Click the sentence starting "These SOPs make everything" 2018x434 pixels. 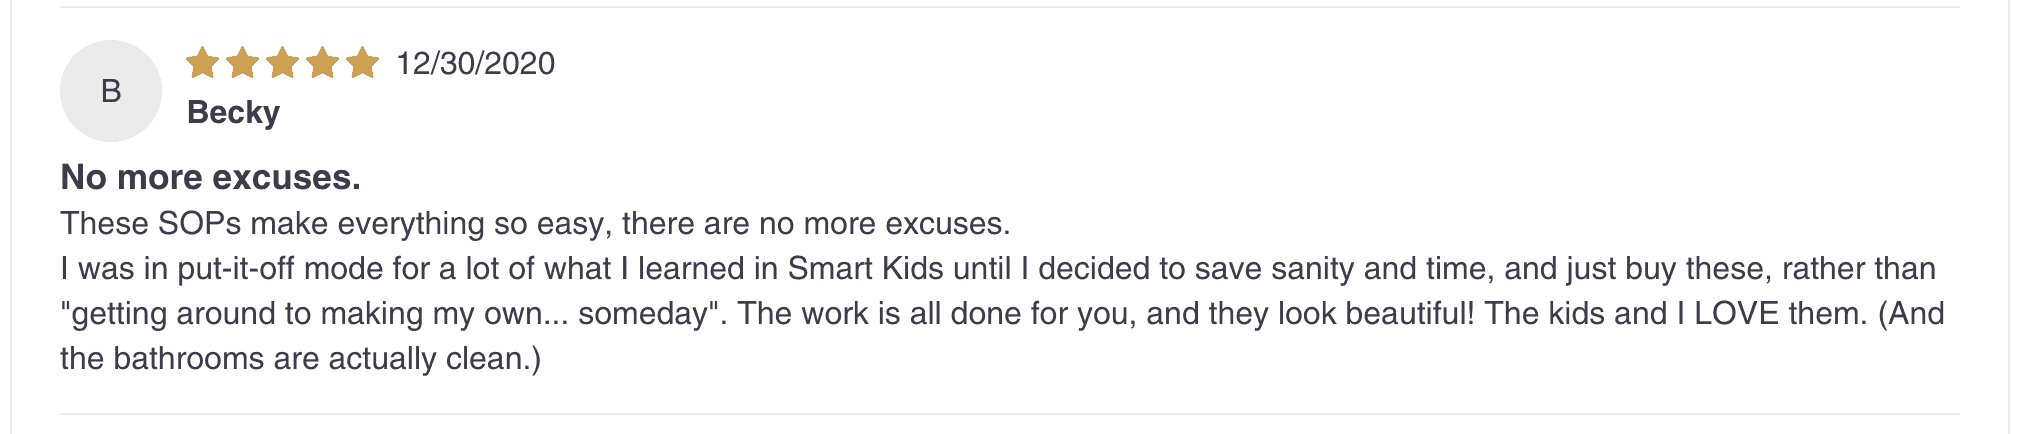tap(535, 223)
